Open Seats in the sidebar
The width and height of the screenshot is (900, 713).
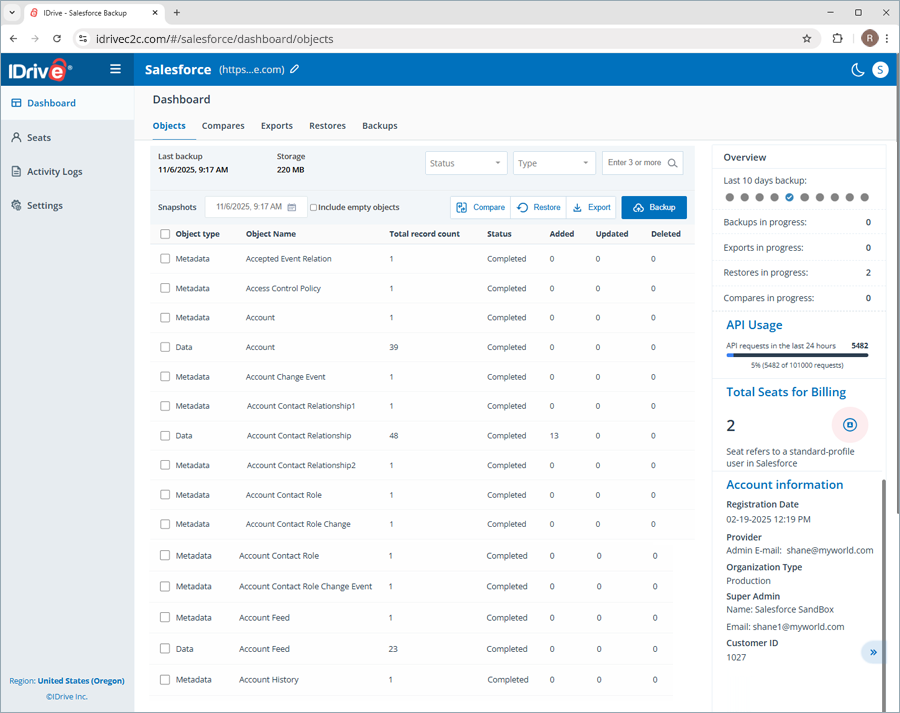click(x=68, y=137)
